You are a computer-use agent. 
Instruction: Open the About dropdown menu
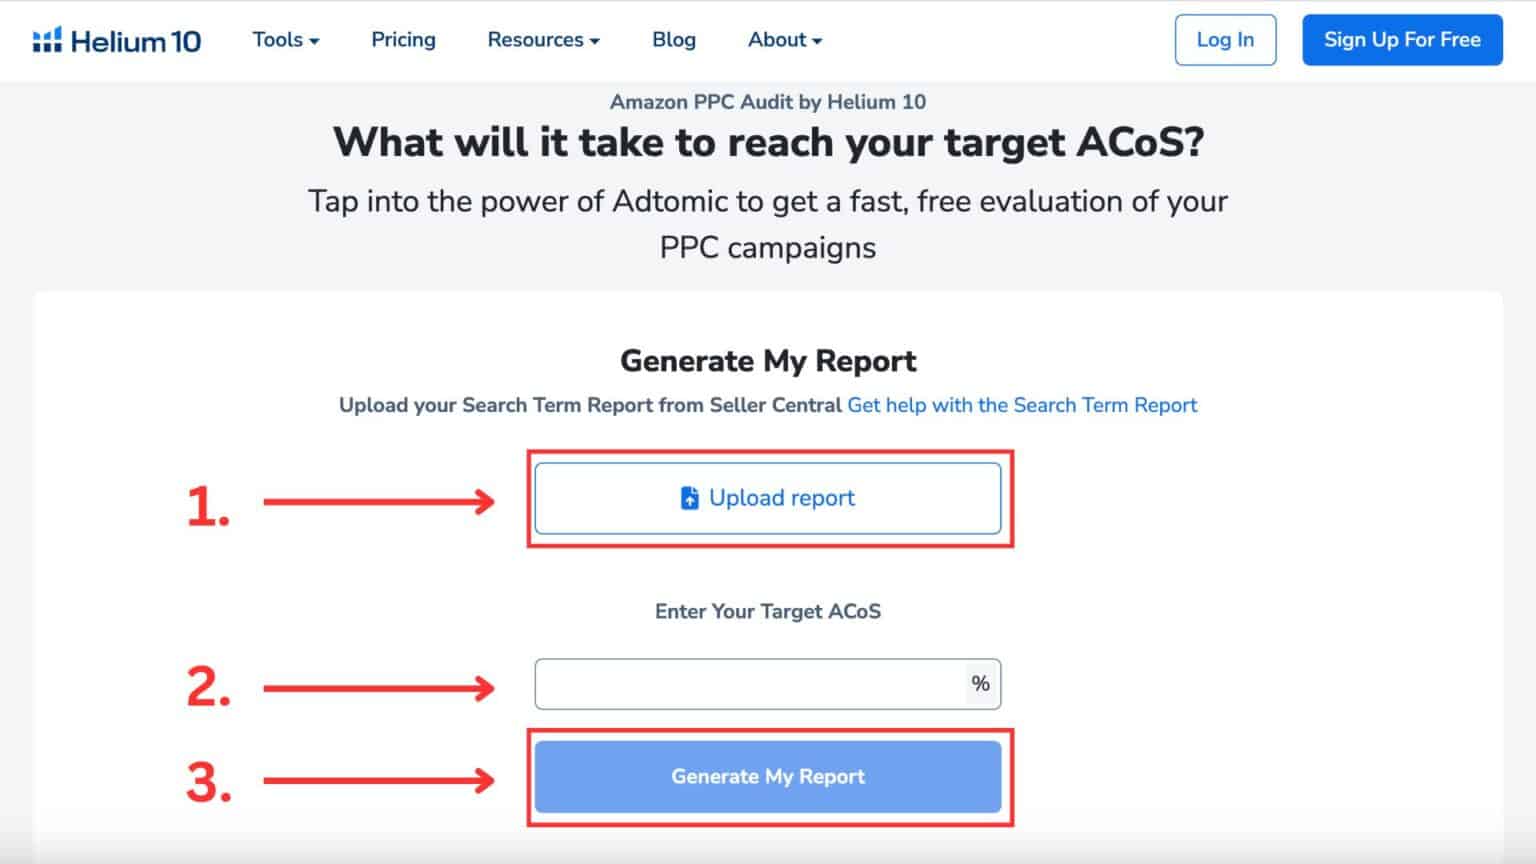784,40
